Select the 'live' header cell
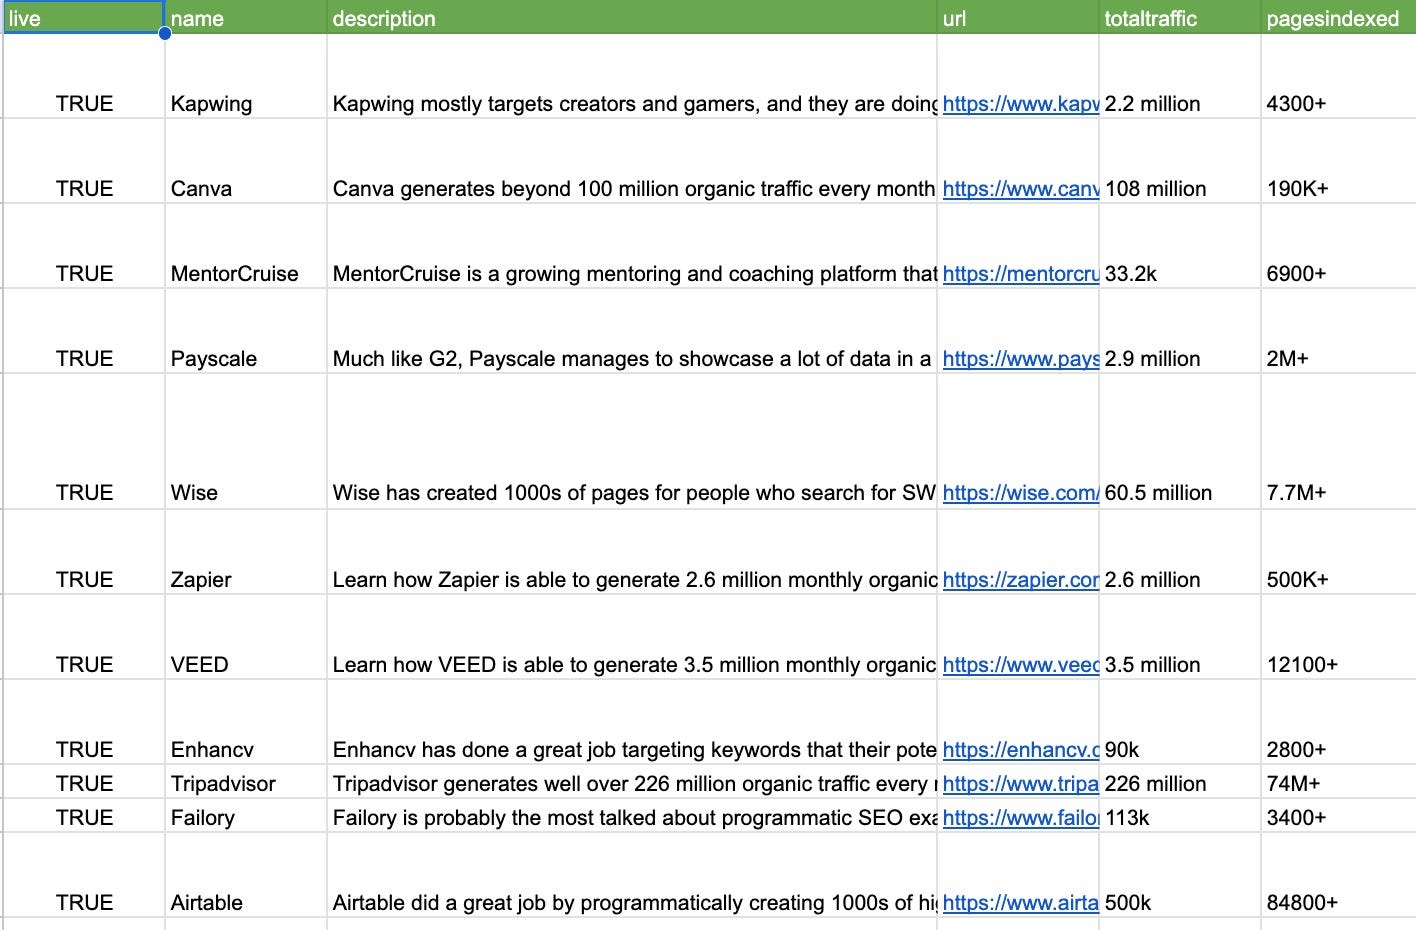The width and height of the screenshot is (1416, 930). coord(84,17)
